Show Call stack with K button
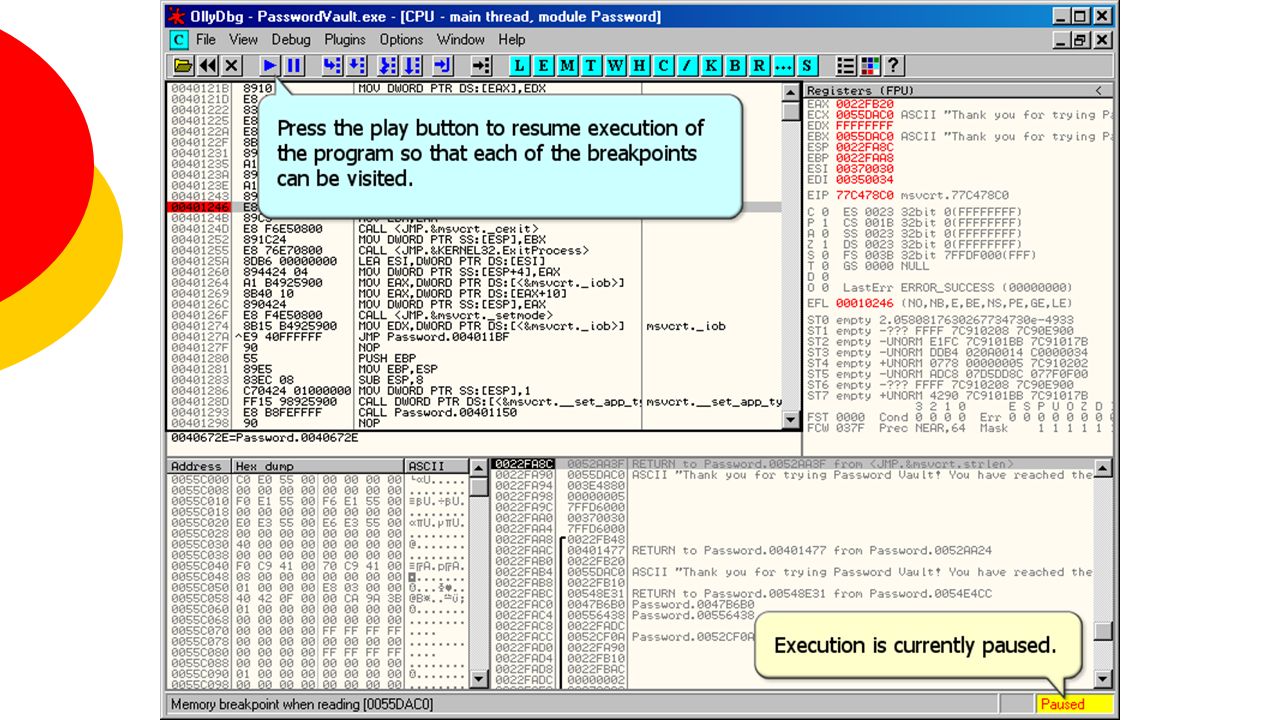 tap(711, 65)
